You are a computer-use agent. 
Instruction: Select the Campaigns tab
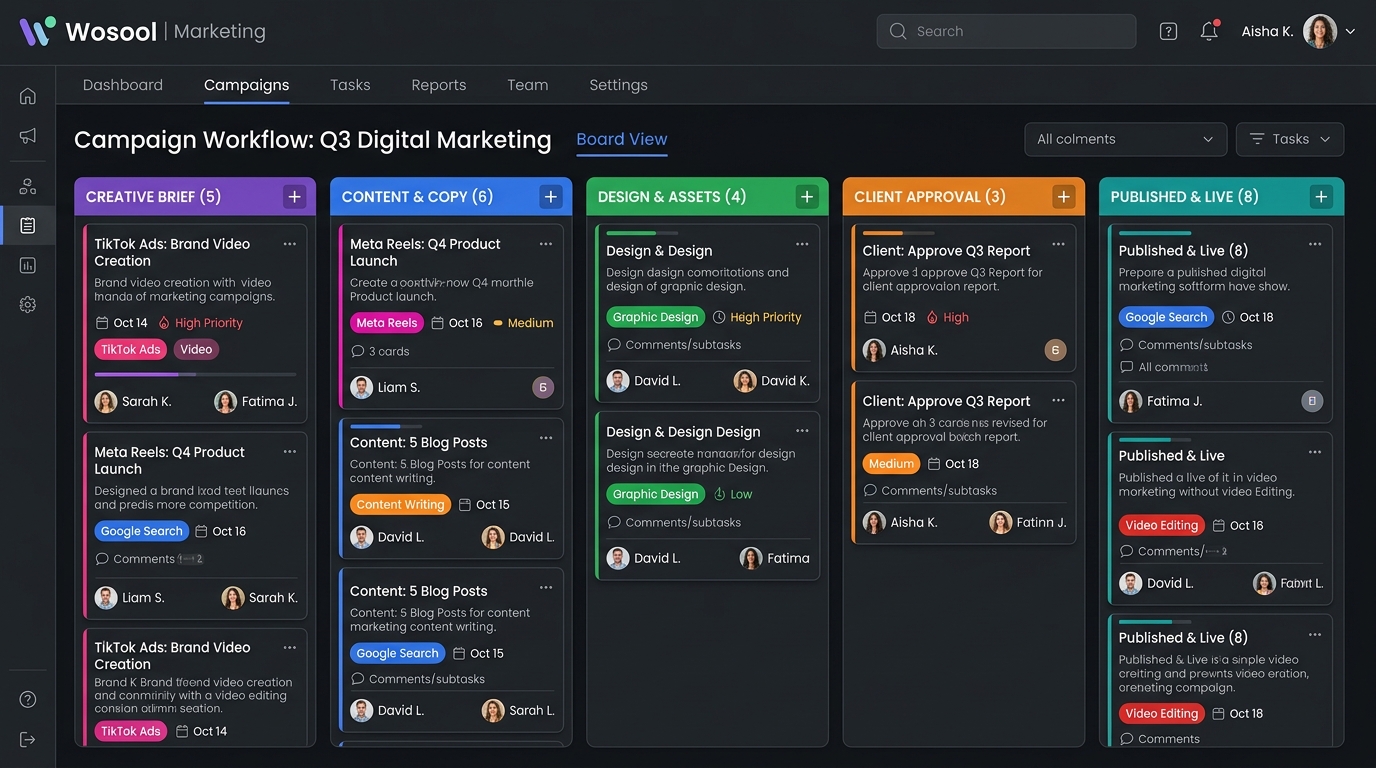pyautogui.click(x=246, y=85)
